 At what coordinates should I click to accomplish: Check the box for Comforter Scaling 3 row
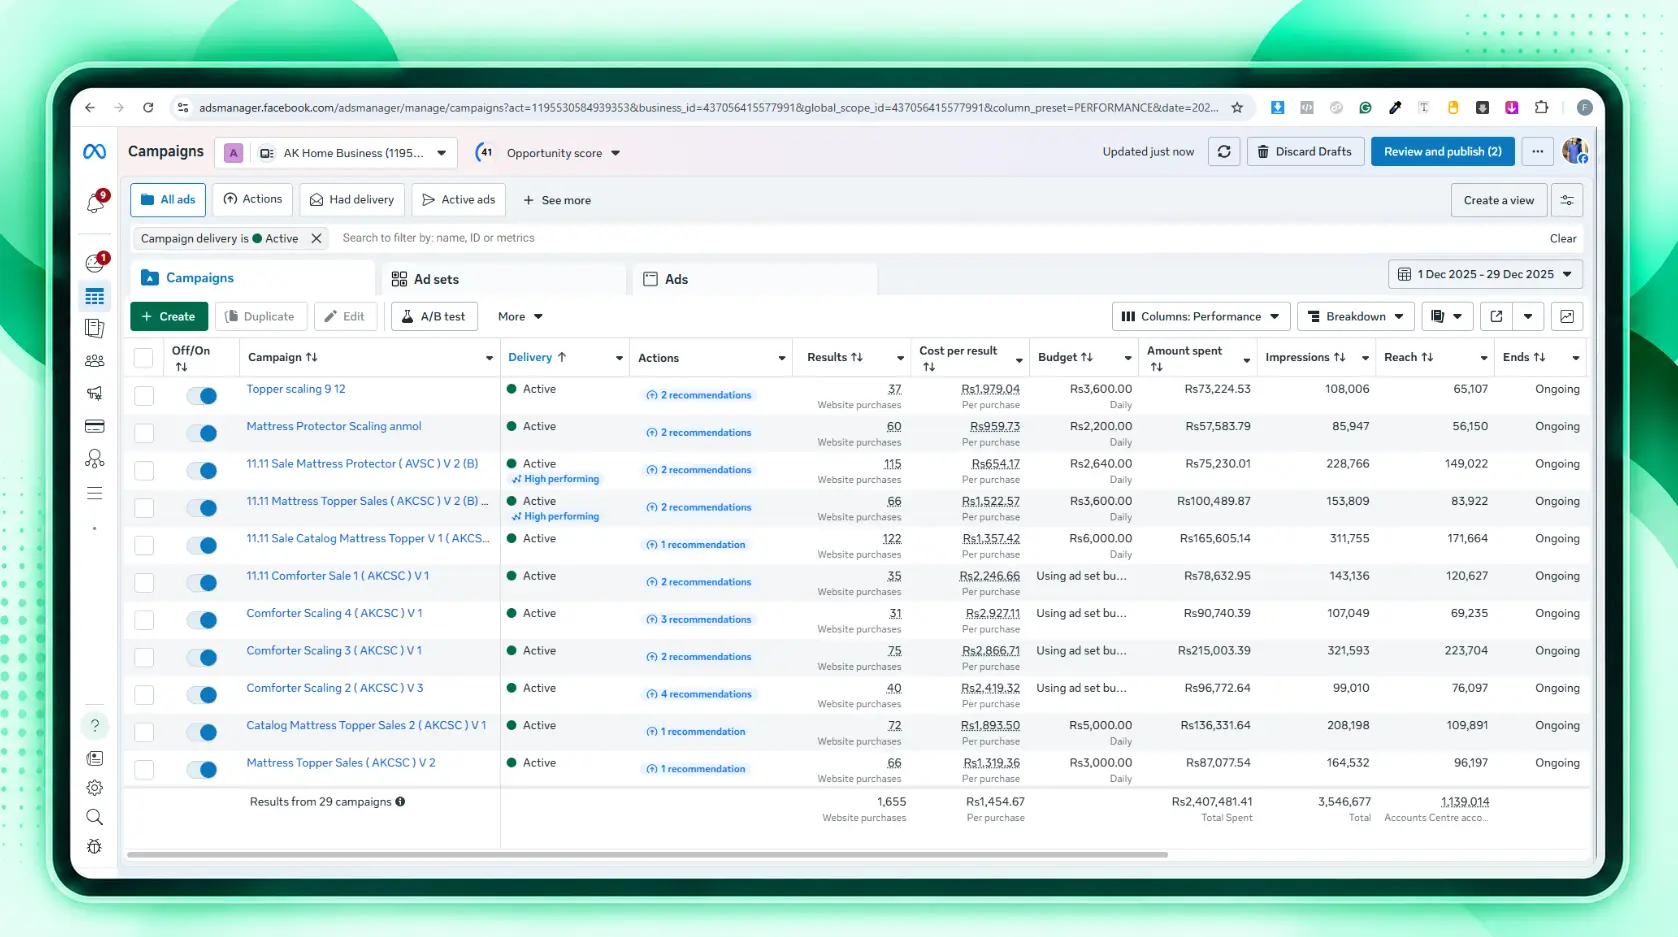click(144, 657)
